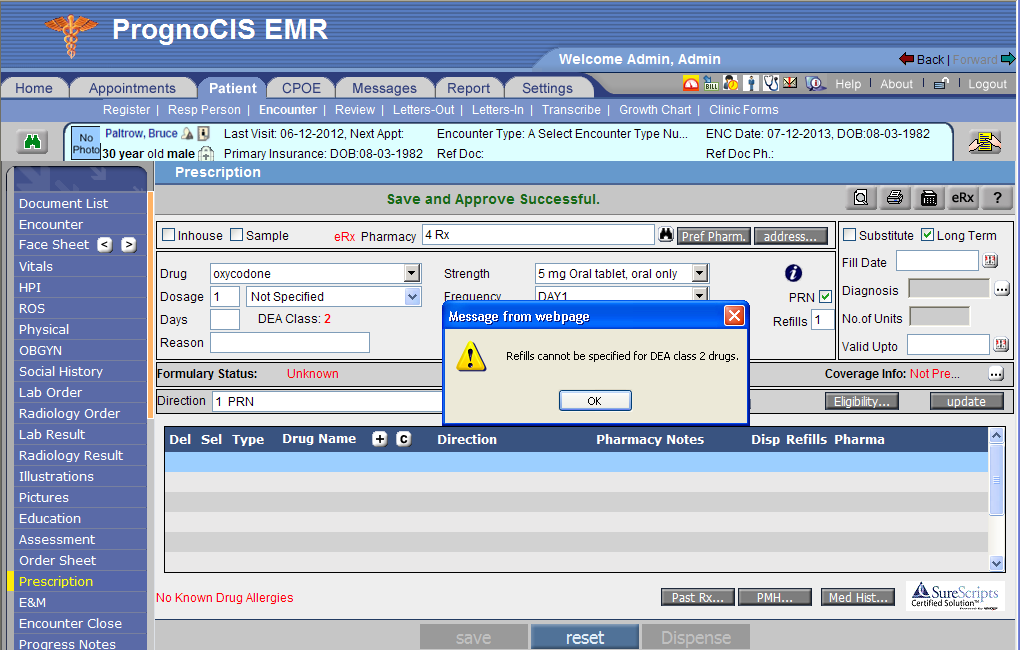Switch to the CPOE tab
The image size is (1020, 650).
click(x=301, y=88)
